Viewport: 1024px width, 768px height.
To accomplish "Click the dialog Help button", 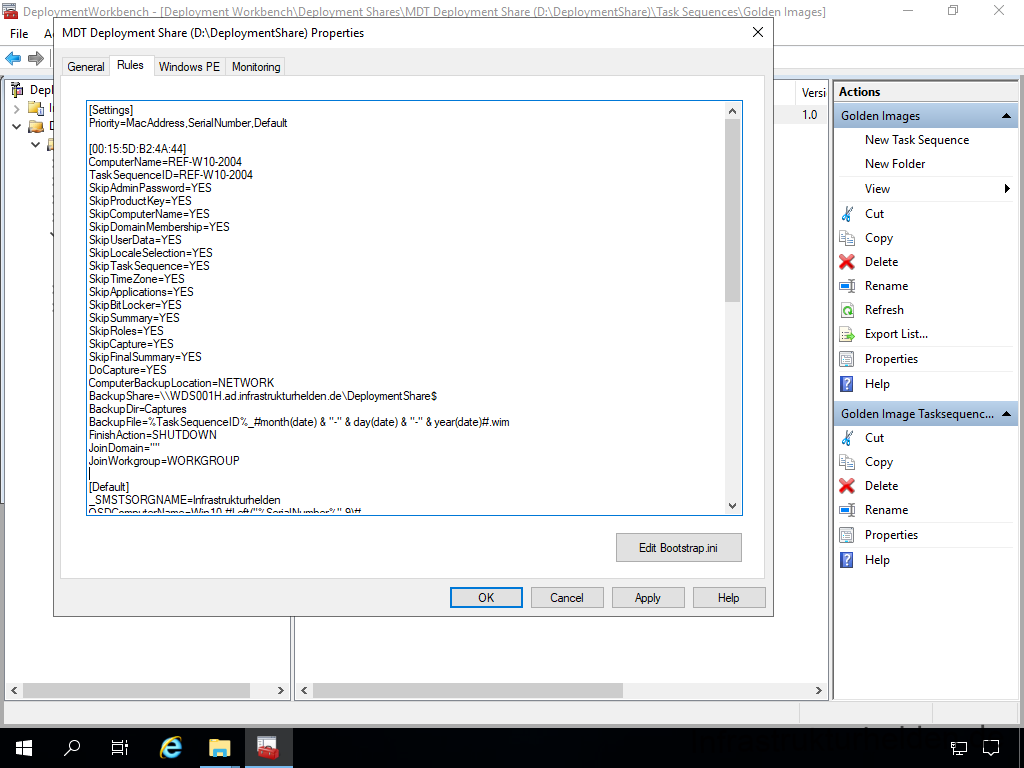I will [729, 598].
